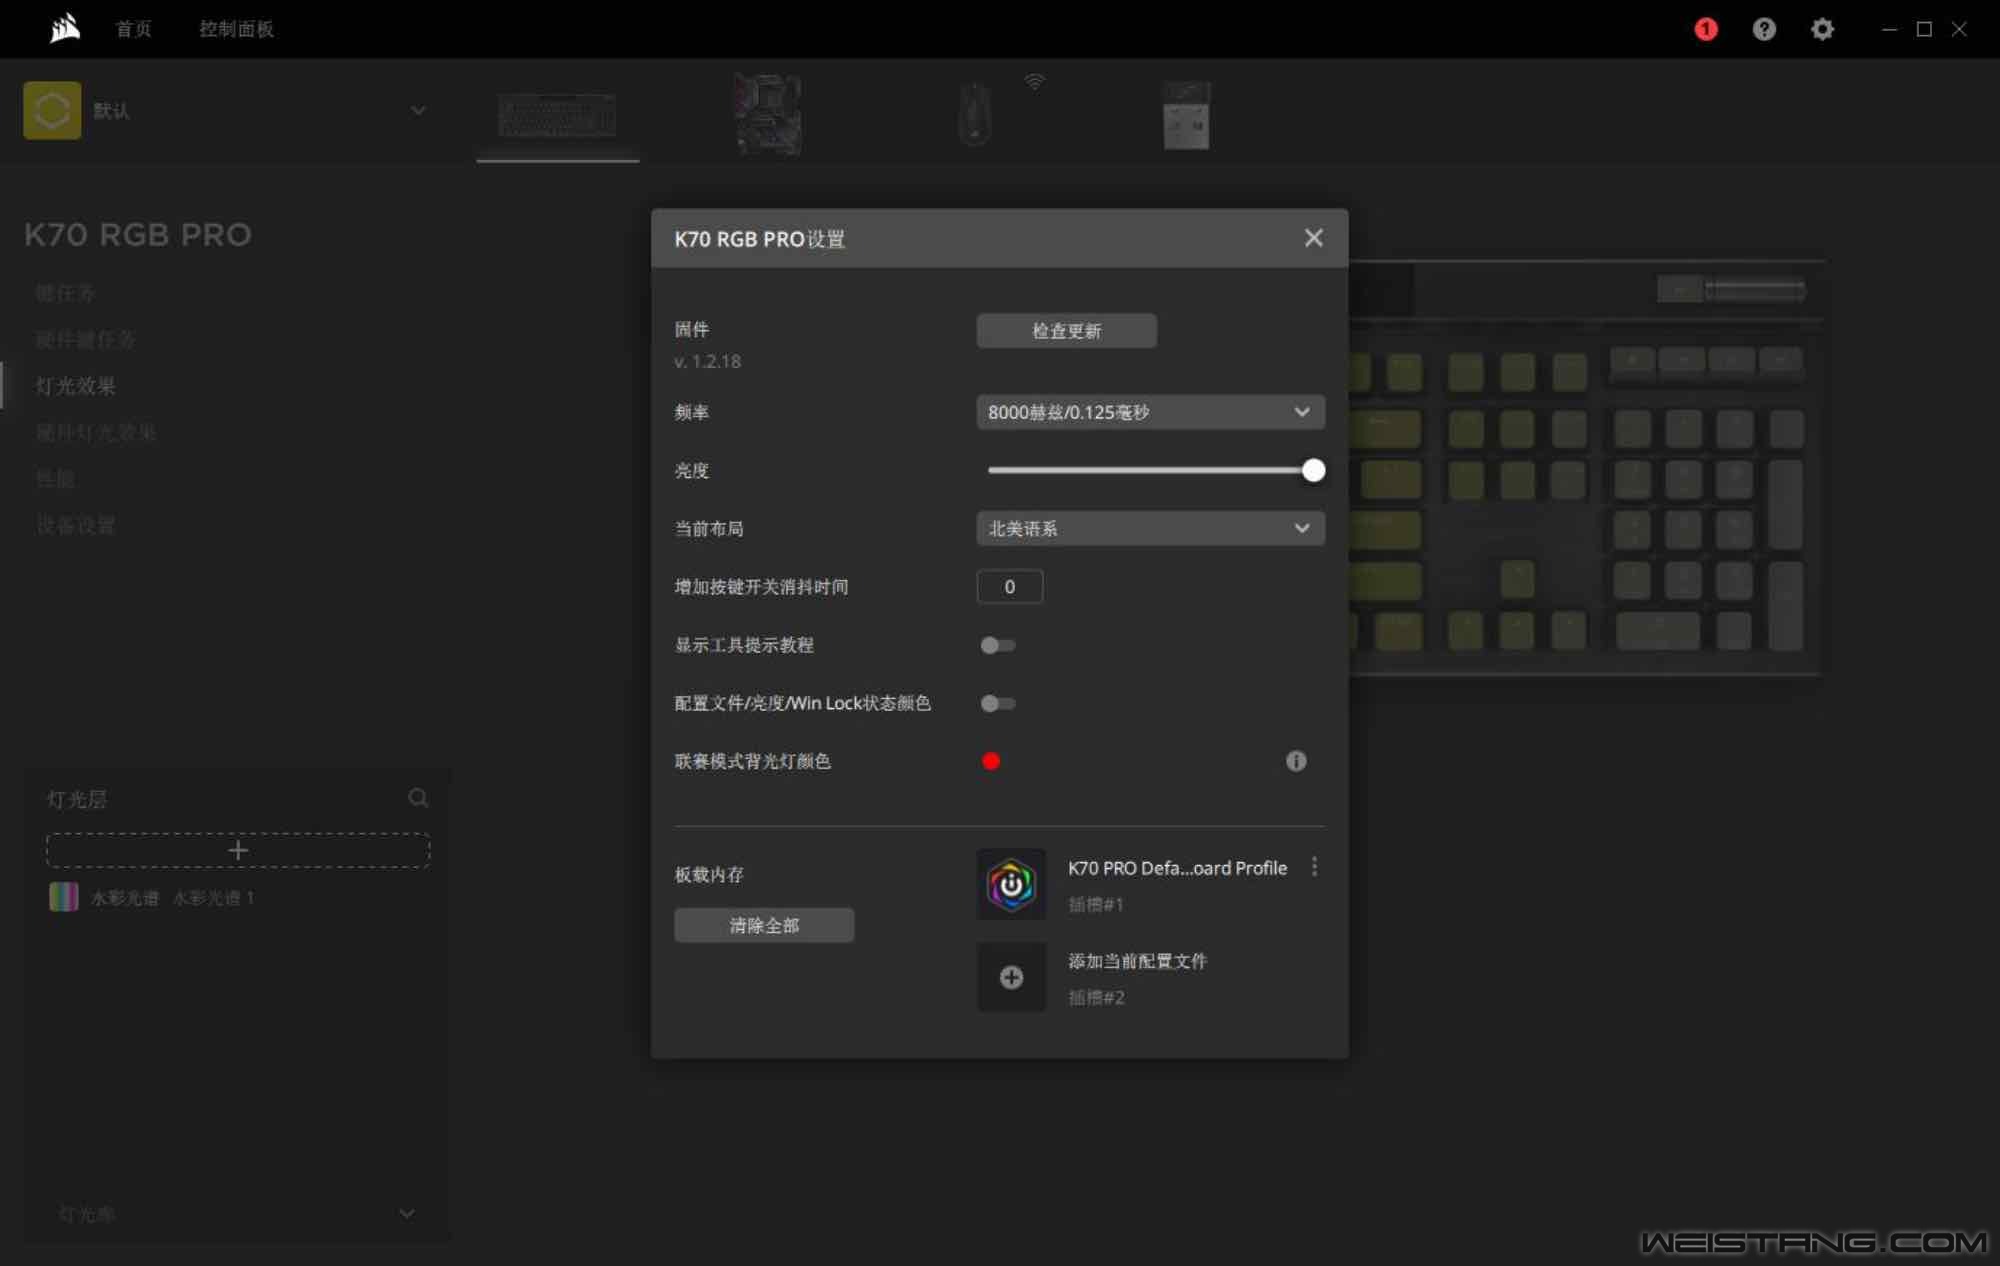Toggle 显示工具提示教程 switch
Screen dimensions: 2000x1266
997,645
